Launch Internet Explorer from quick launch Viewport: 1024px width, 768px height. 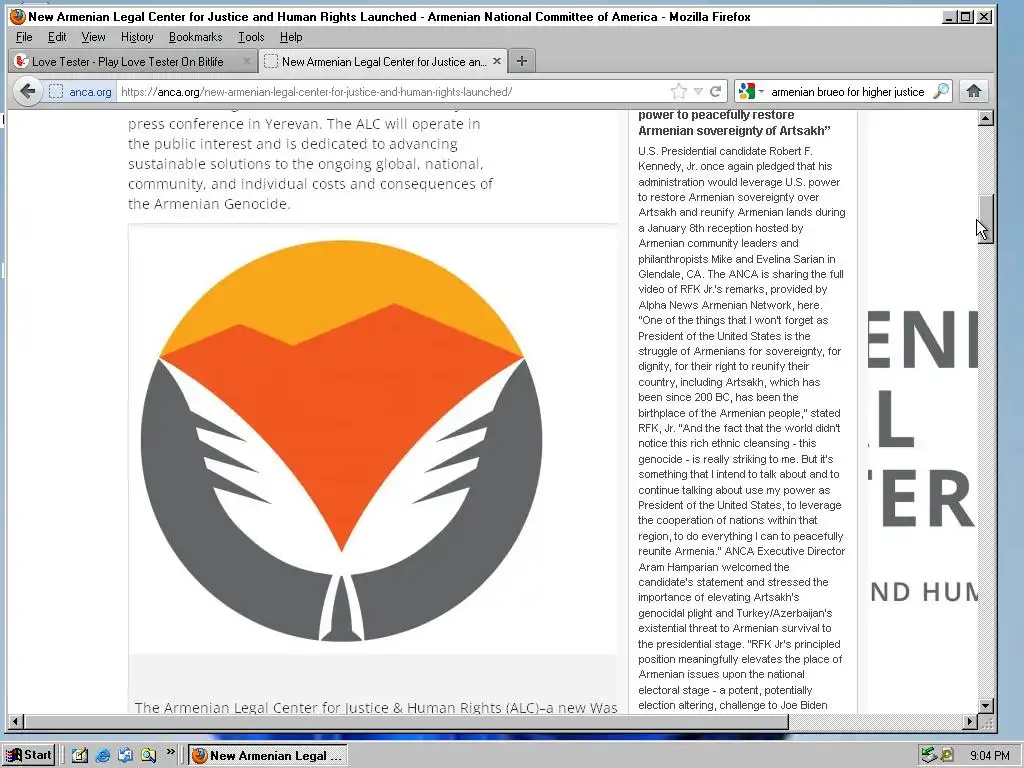(x=103, y=755)
